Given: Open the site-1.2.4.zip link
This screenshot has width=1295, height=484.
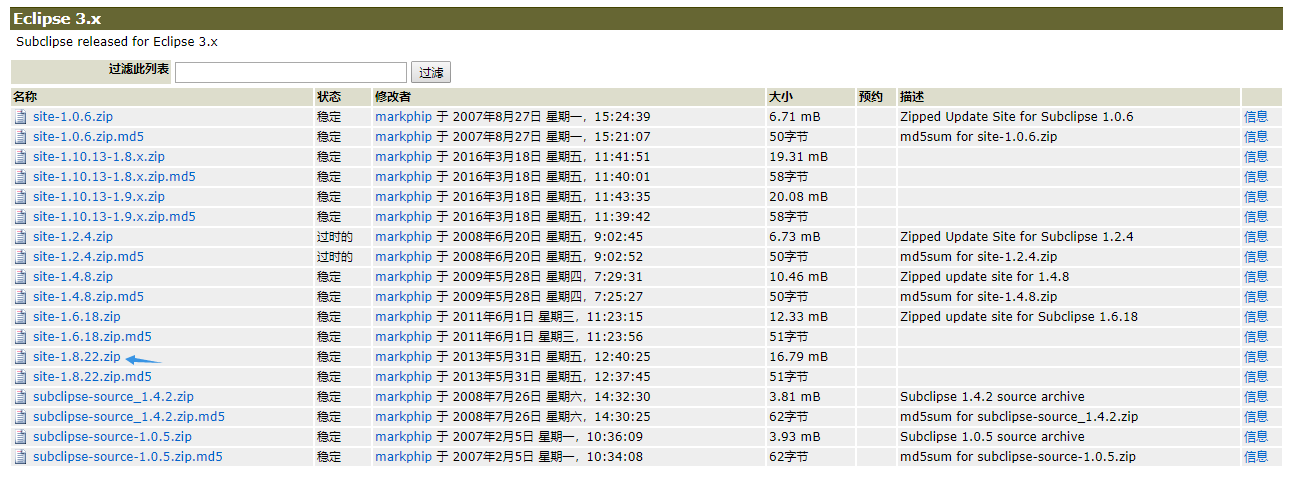Looking at the screenshot, I should pyautogui.click(x=73, y=237).
